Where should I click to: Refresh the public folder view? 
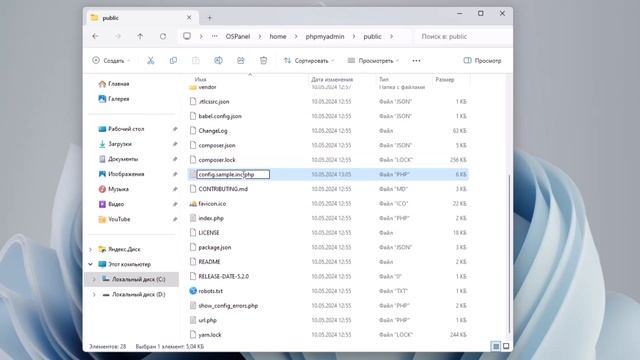click(163, 36)
